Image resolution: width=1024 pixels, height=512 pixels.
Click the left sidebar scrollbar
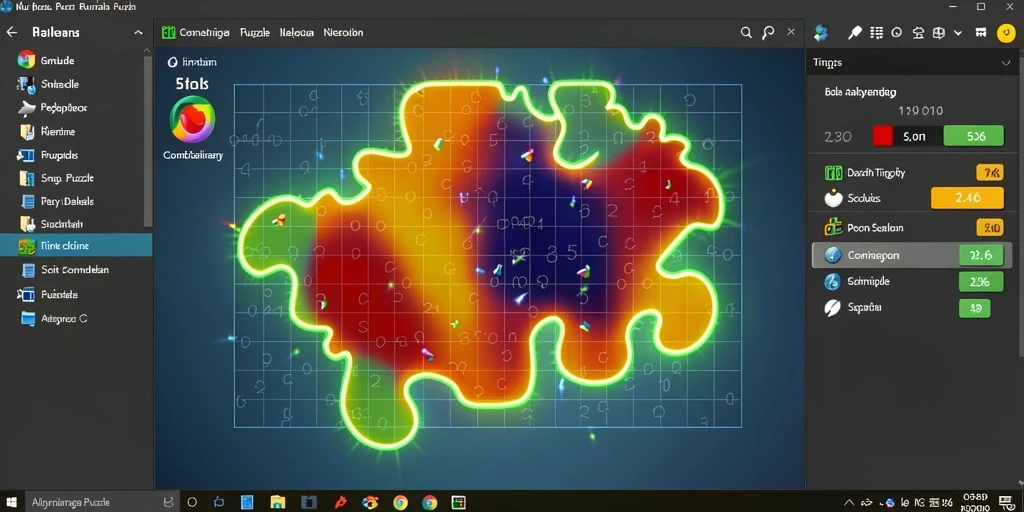click(x=148, y=140)
